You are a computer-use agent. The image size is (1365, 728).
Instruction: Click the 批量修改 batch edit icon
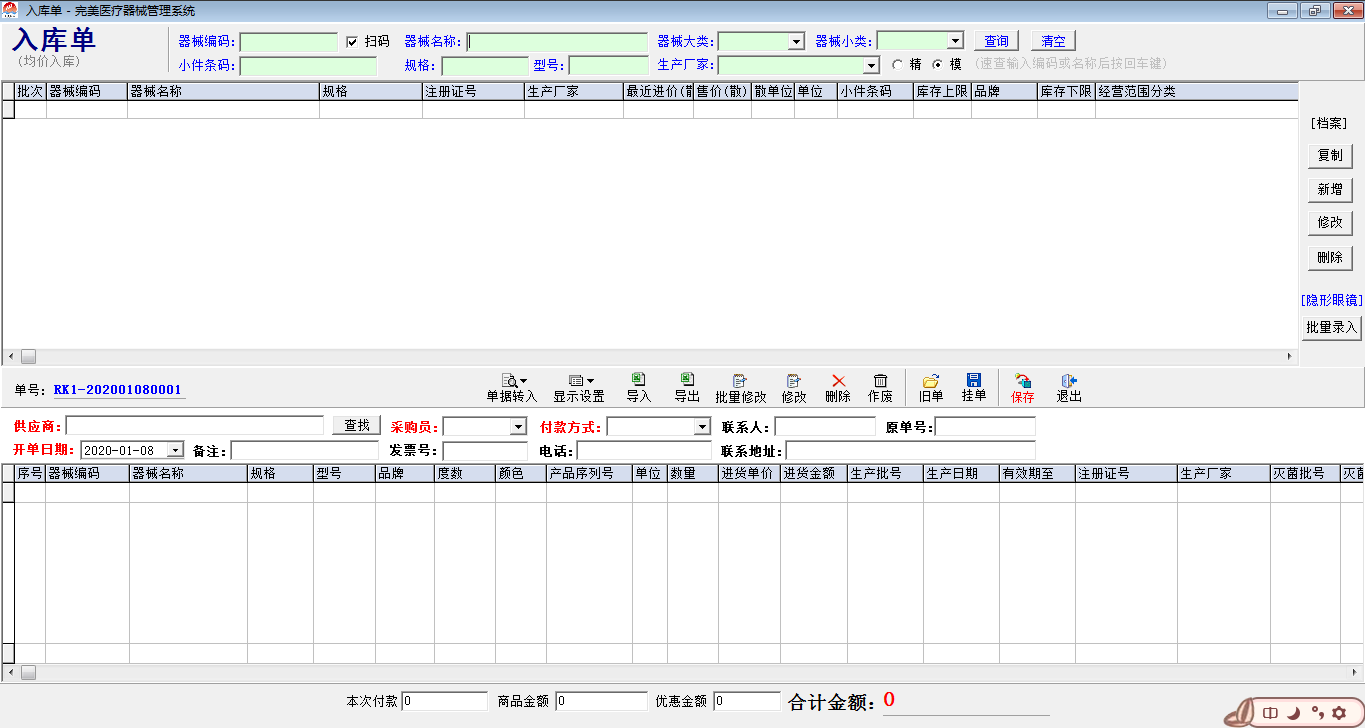(x=740, y=381)
